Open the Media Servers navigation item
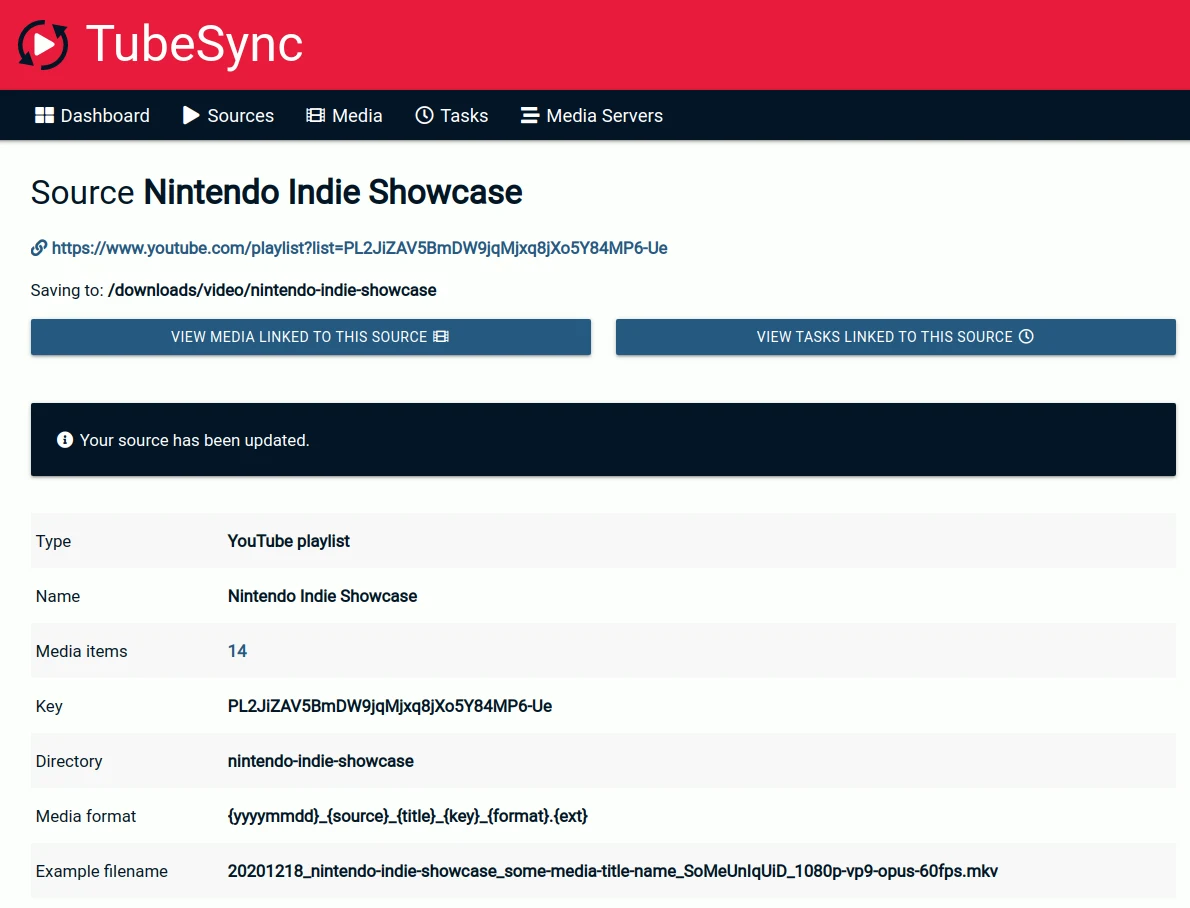 [x=592, y=115]
